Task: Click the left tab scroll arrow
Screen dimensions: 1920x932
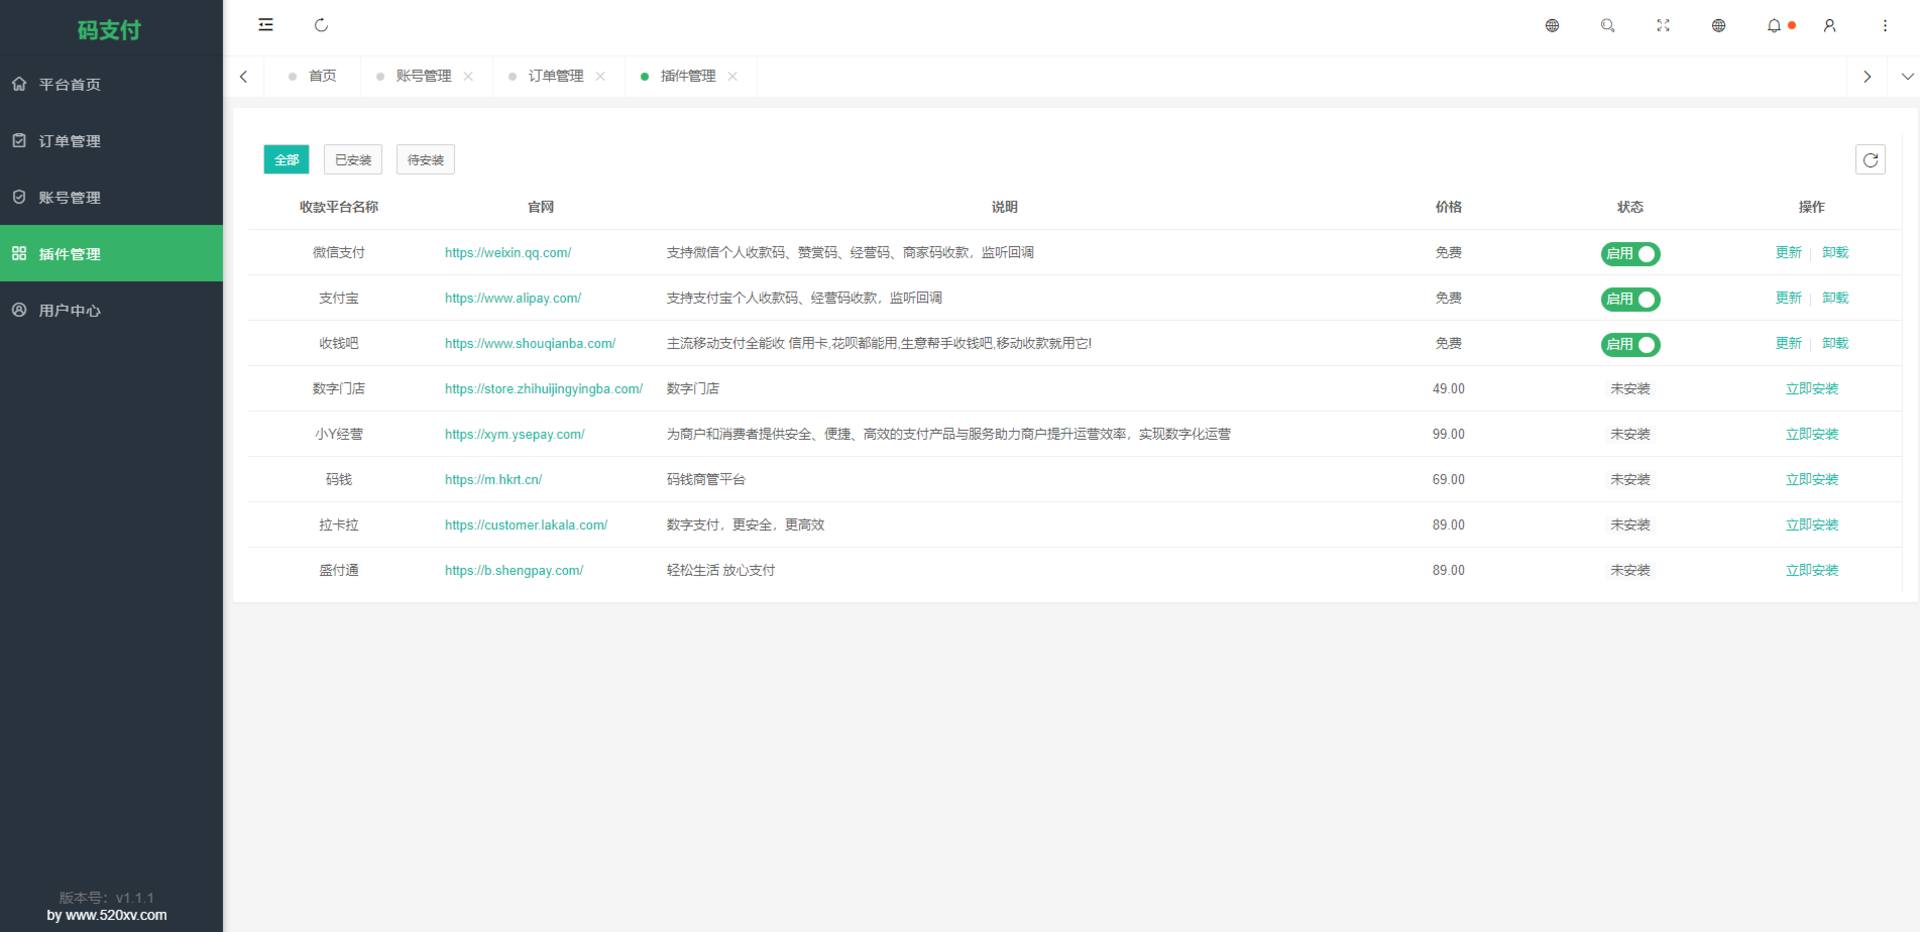Action: [x=243, y=75]
